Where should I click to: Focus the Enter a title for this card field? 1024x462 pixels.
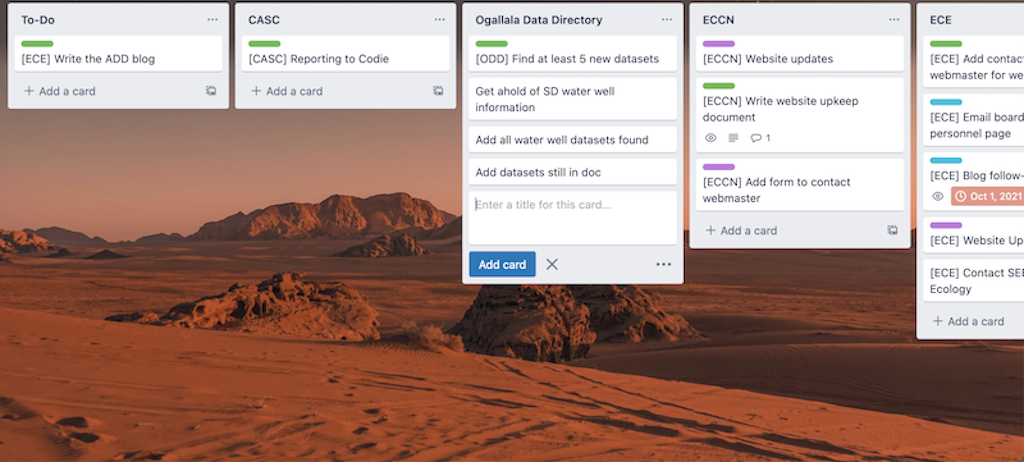click(x=572, y=216)
